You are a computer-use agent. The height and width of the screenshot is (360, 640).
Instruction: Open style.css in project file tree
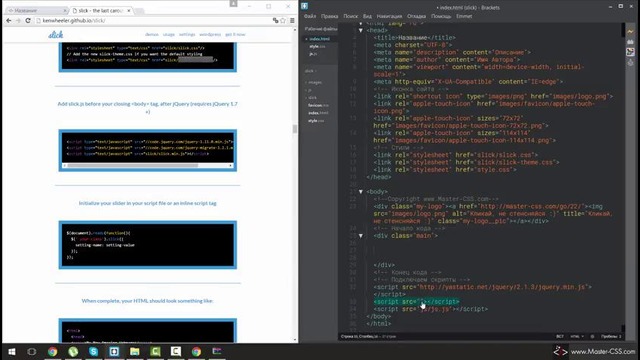[x=316, y=121]
